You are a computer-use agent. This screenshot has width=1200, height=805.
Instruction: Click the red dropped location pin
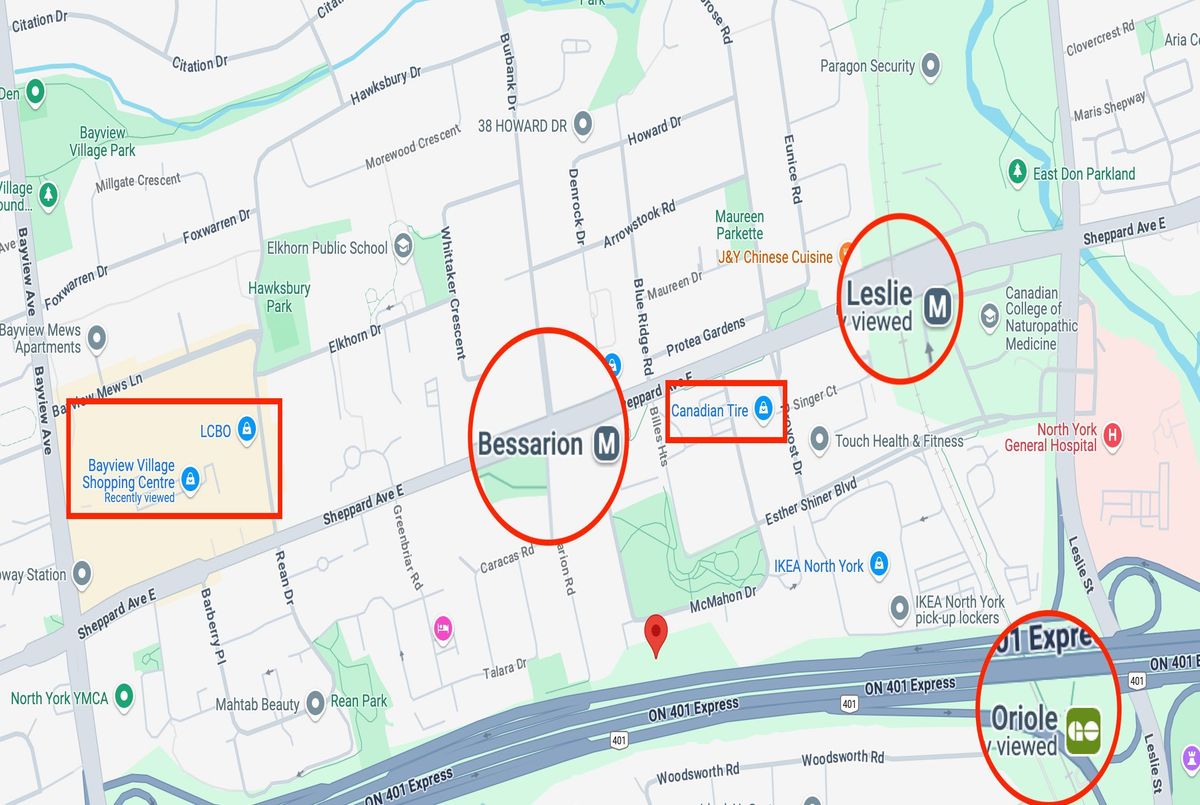pyautogui.click(x=655, y=635)
